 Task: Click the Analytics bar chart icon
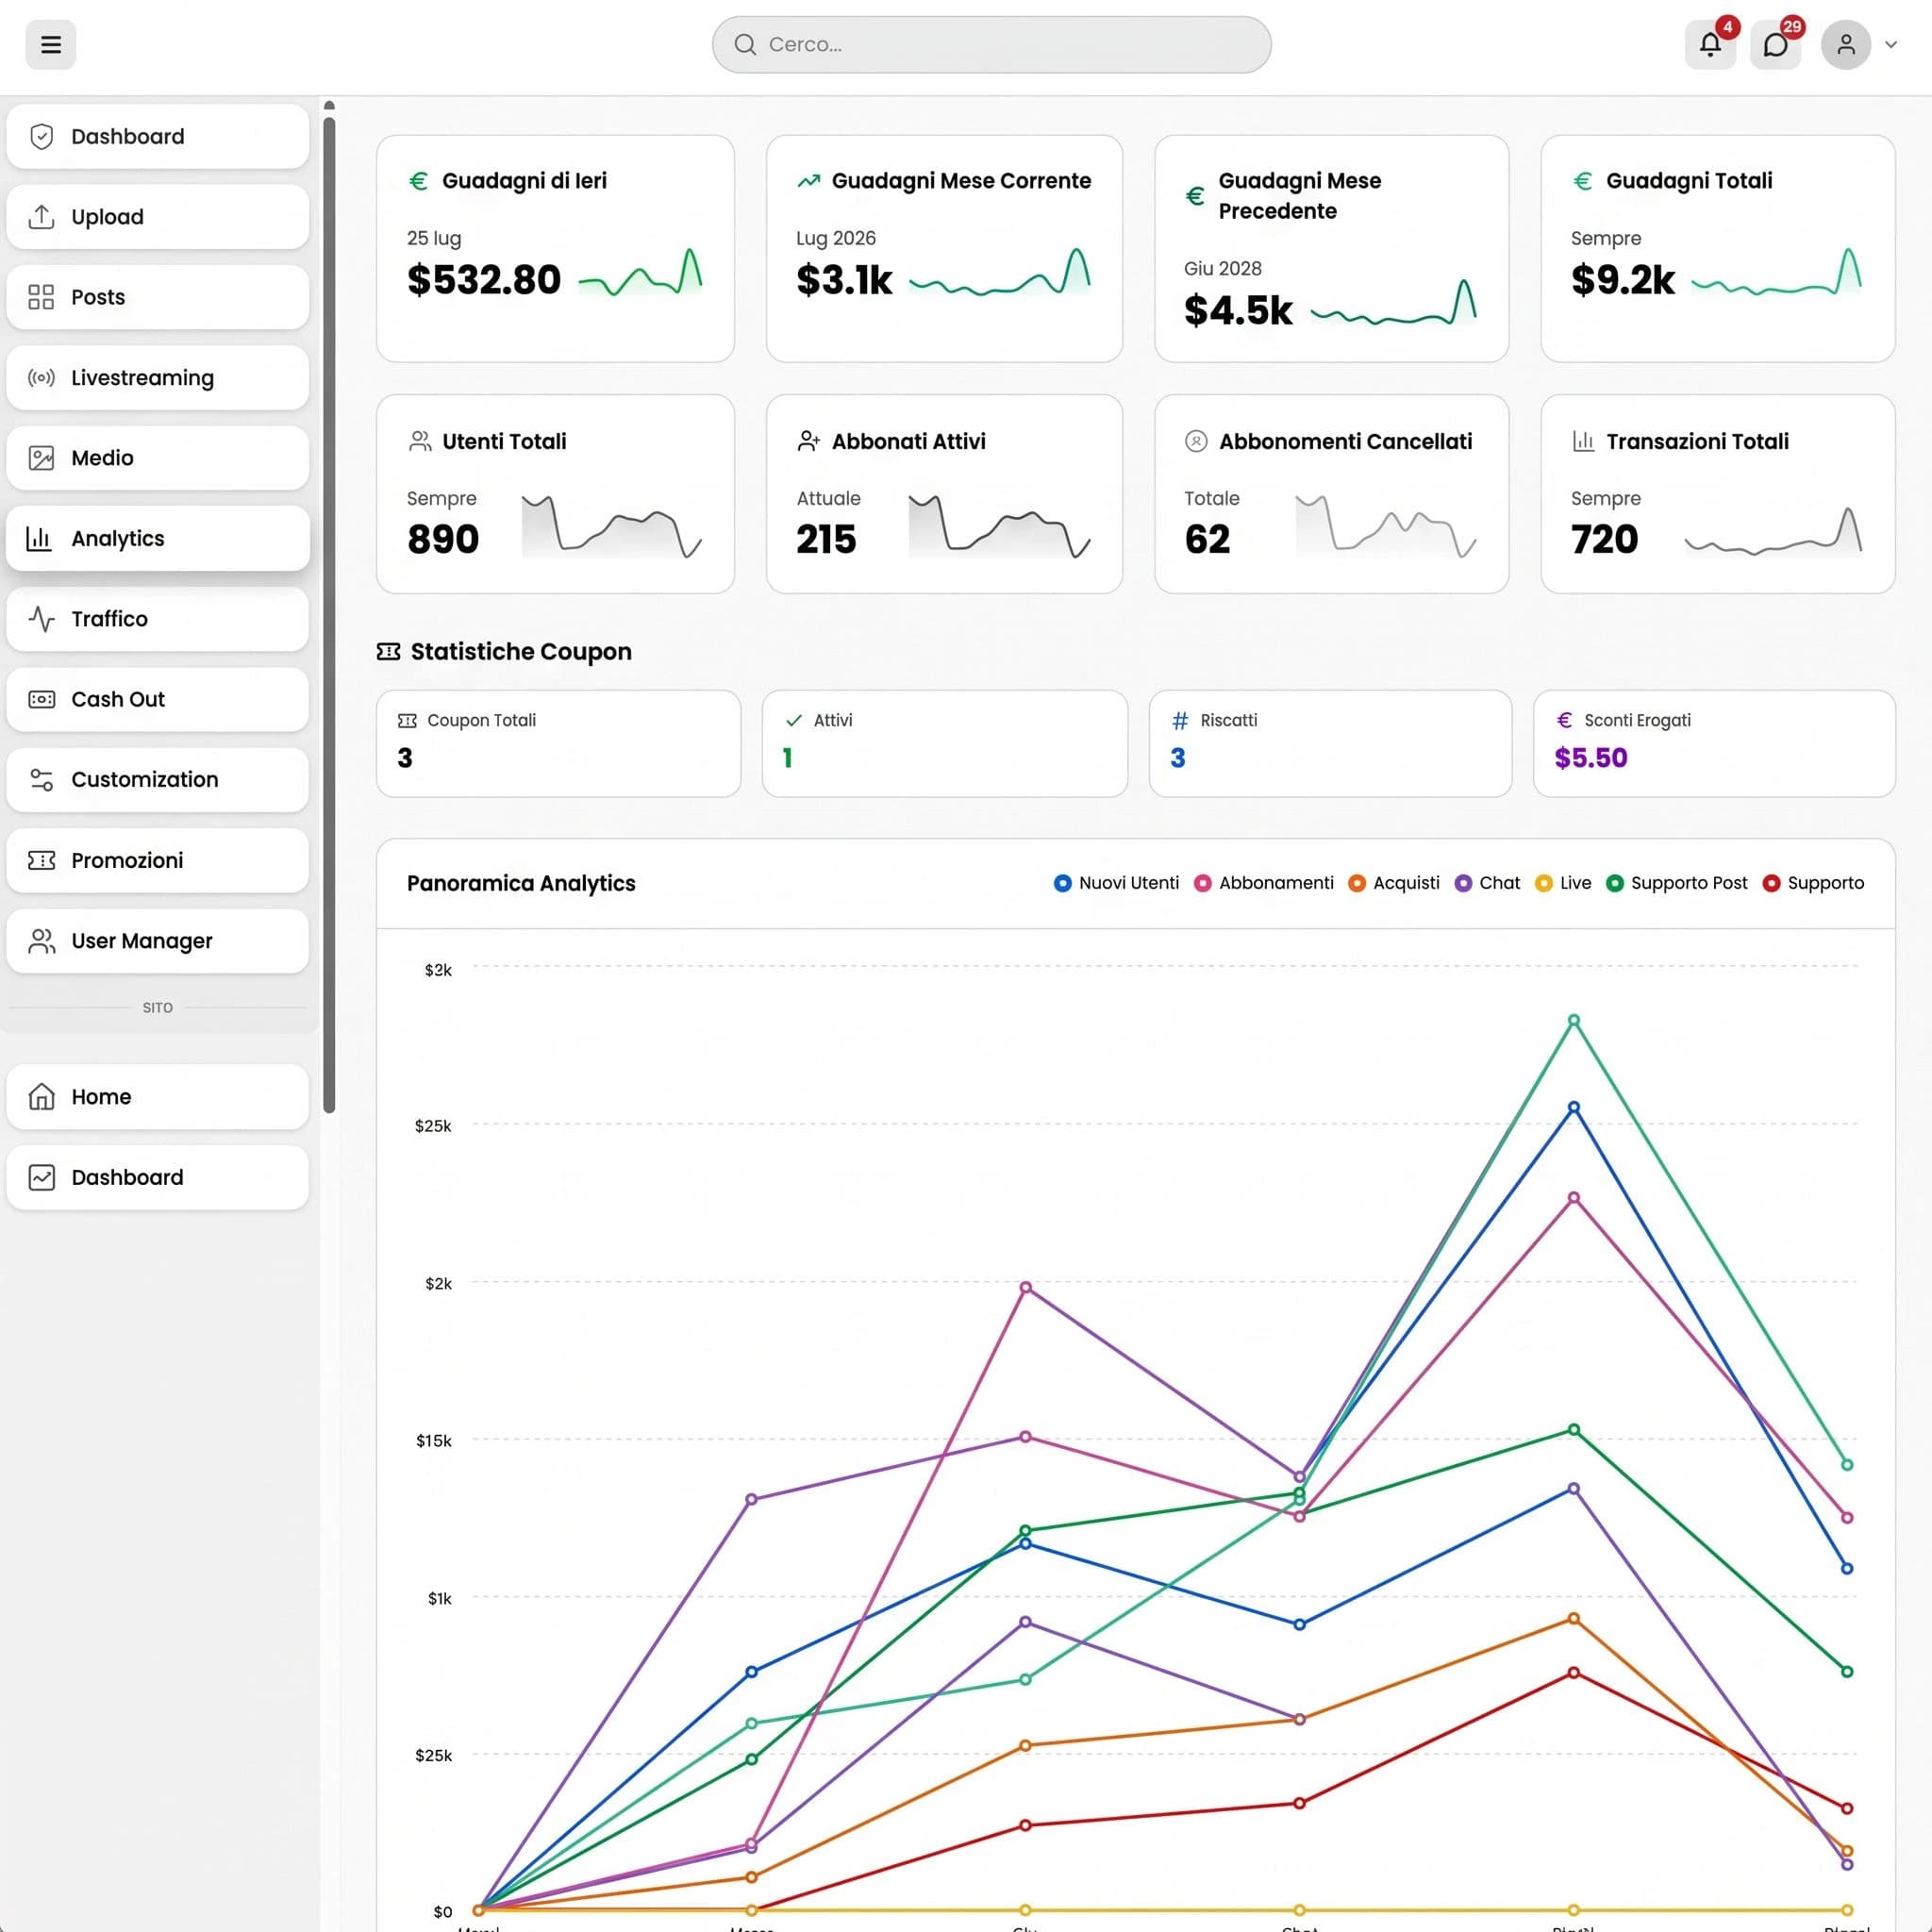click(39, 538)
